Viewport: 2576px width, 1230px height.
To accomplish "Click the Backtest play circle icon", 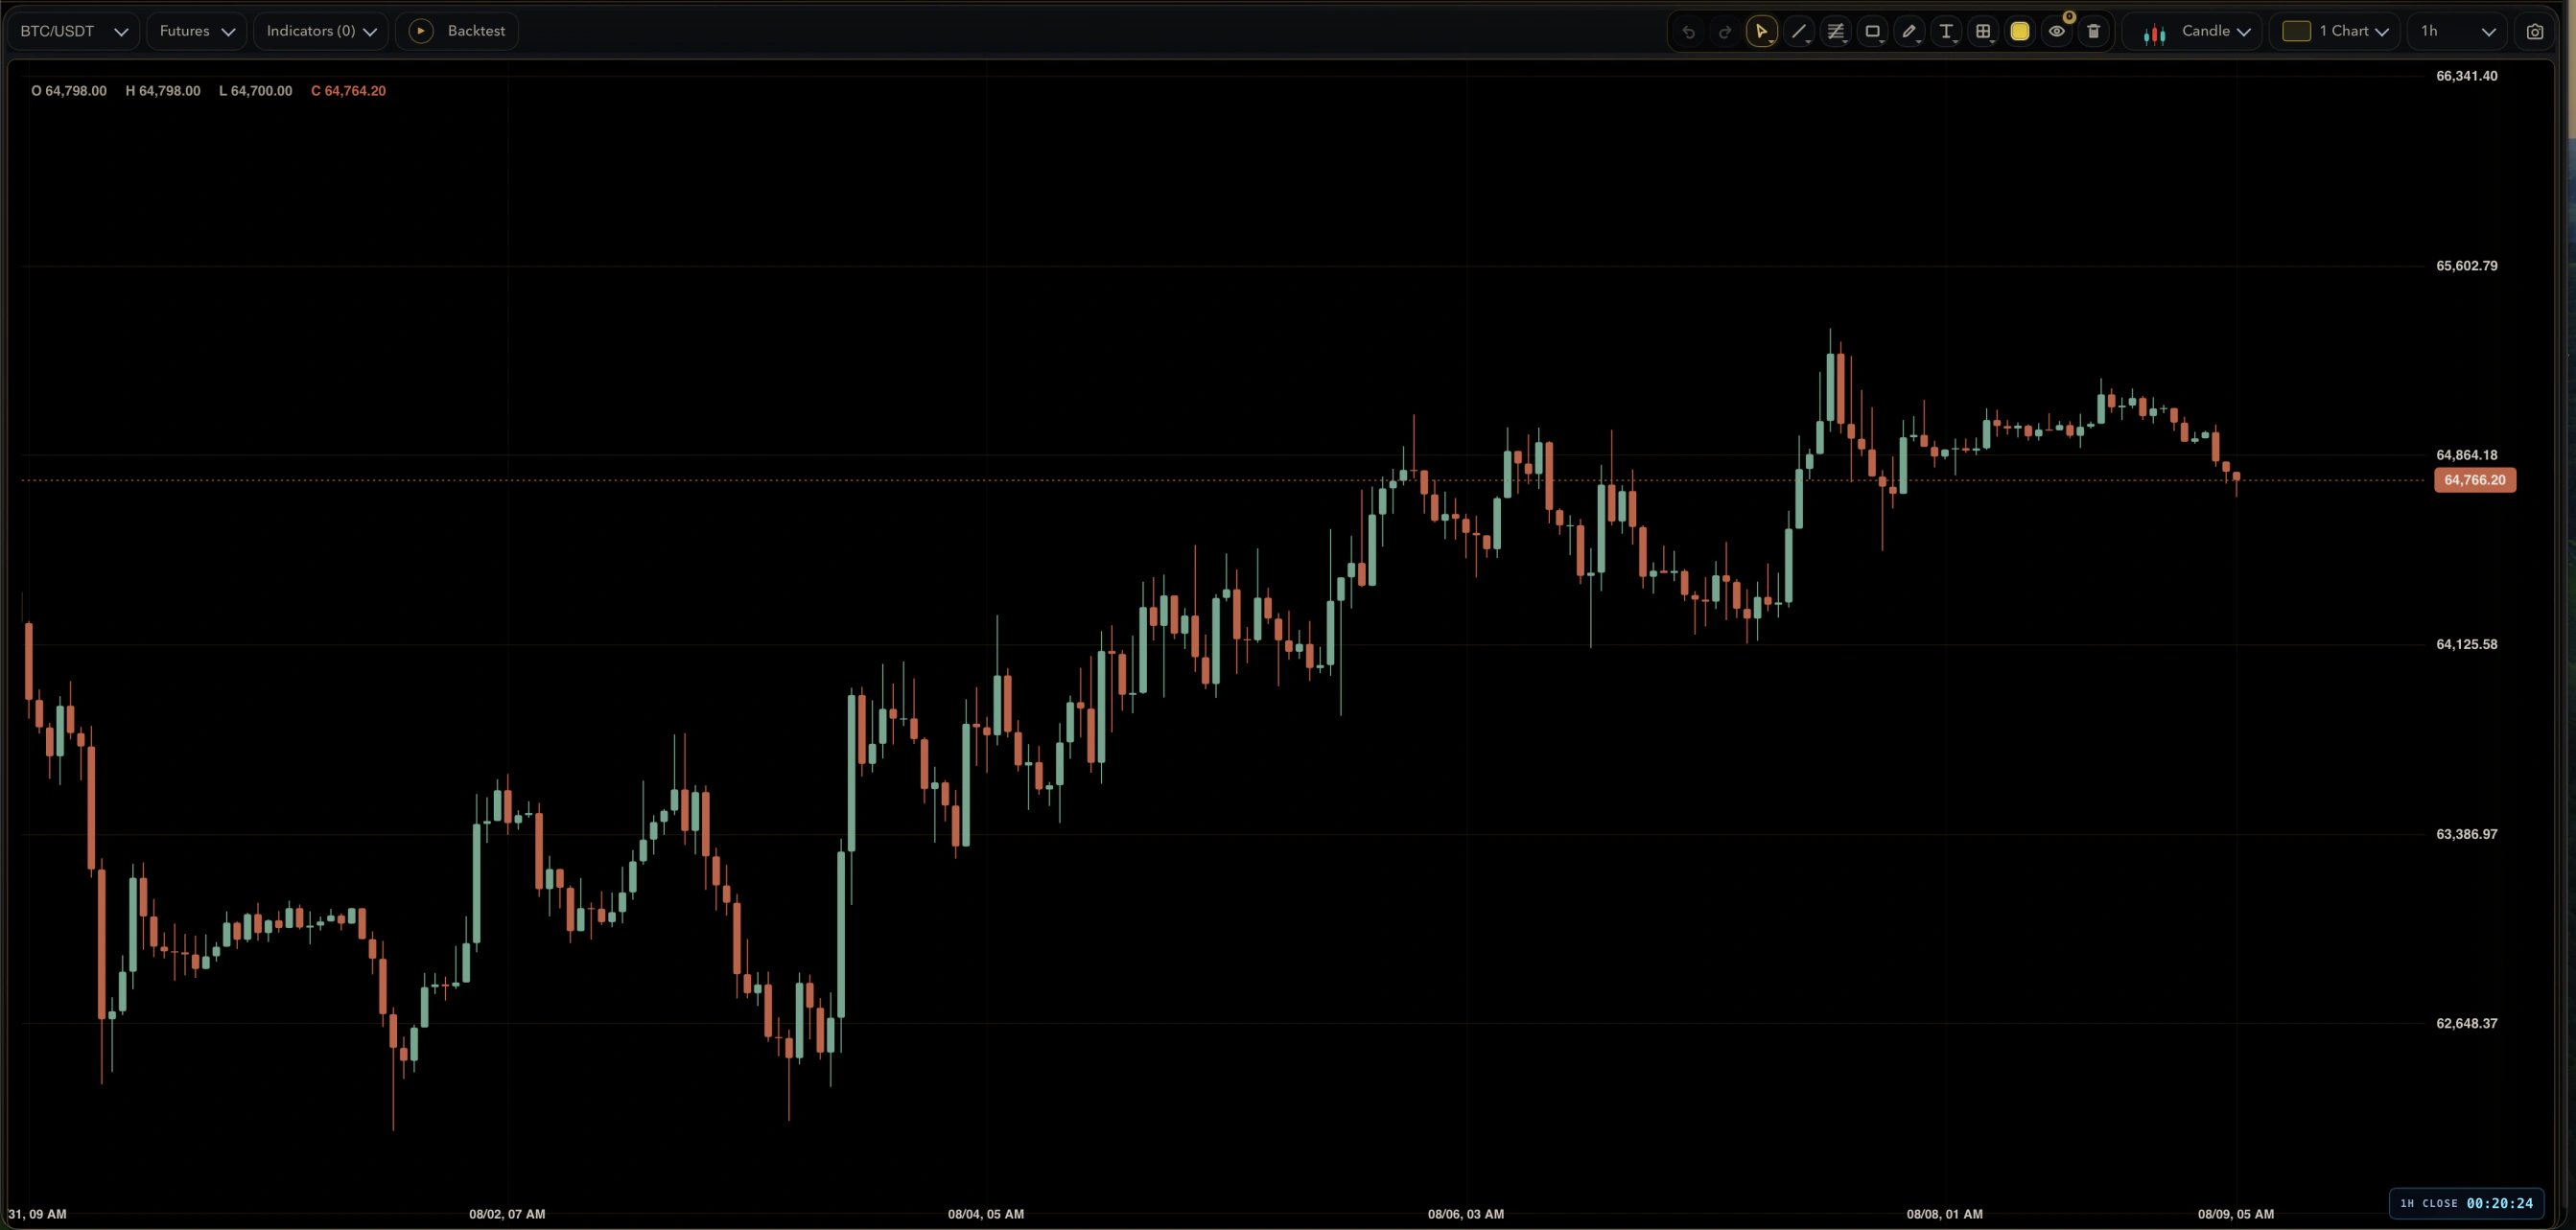I will pos(421,31).
